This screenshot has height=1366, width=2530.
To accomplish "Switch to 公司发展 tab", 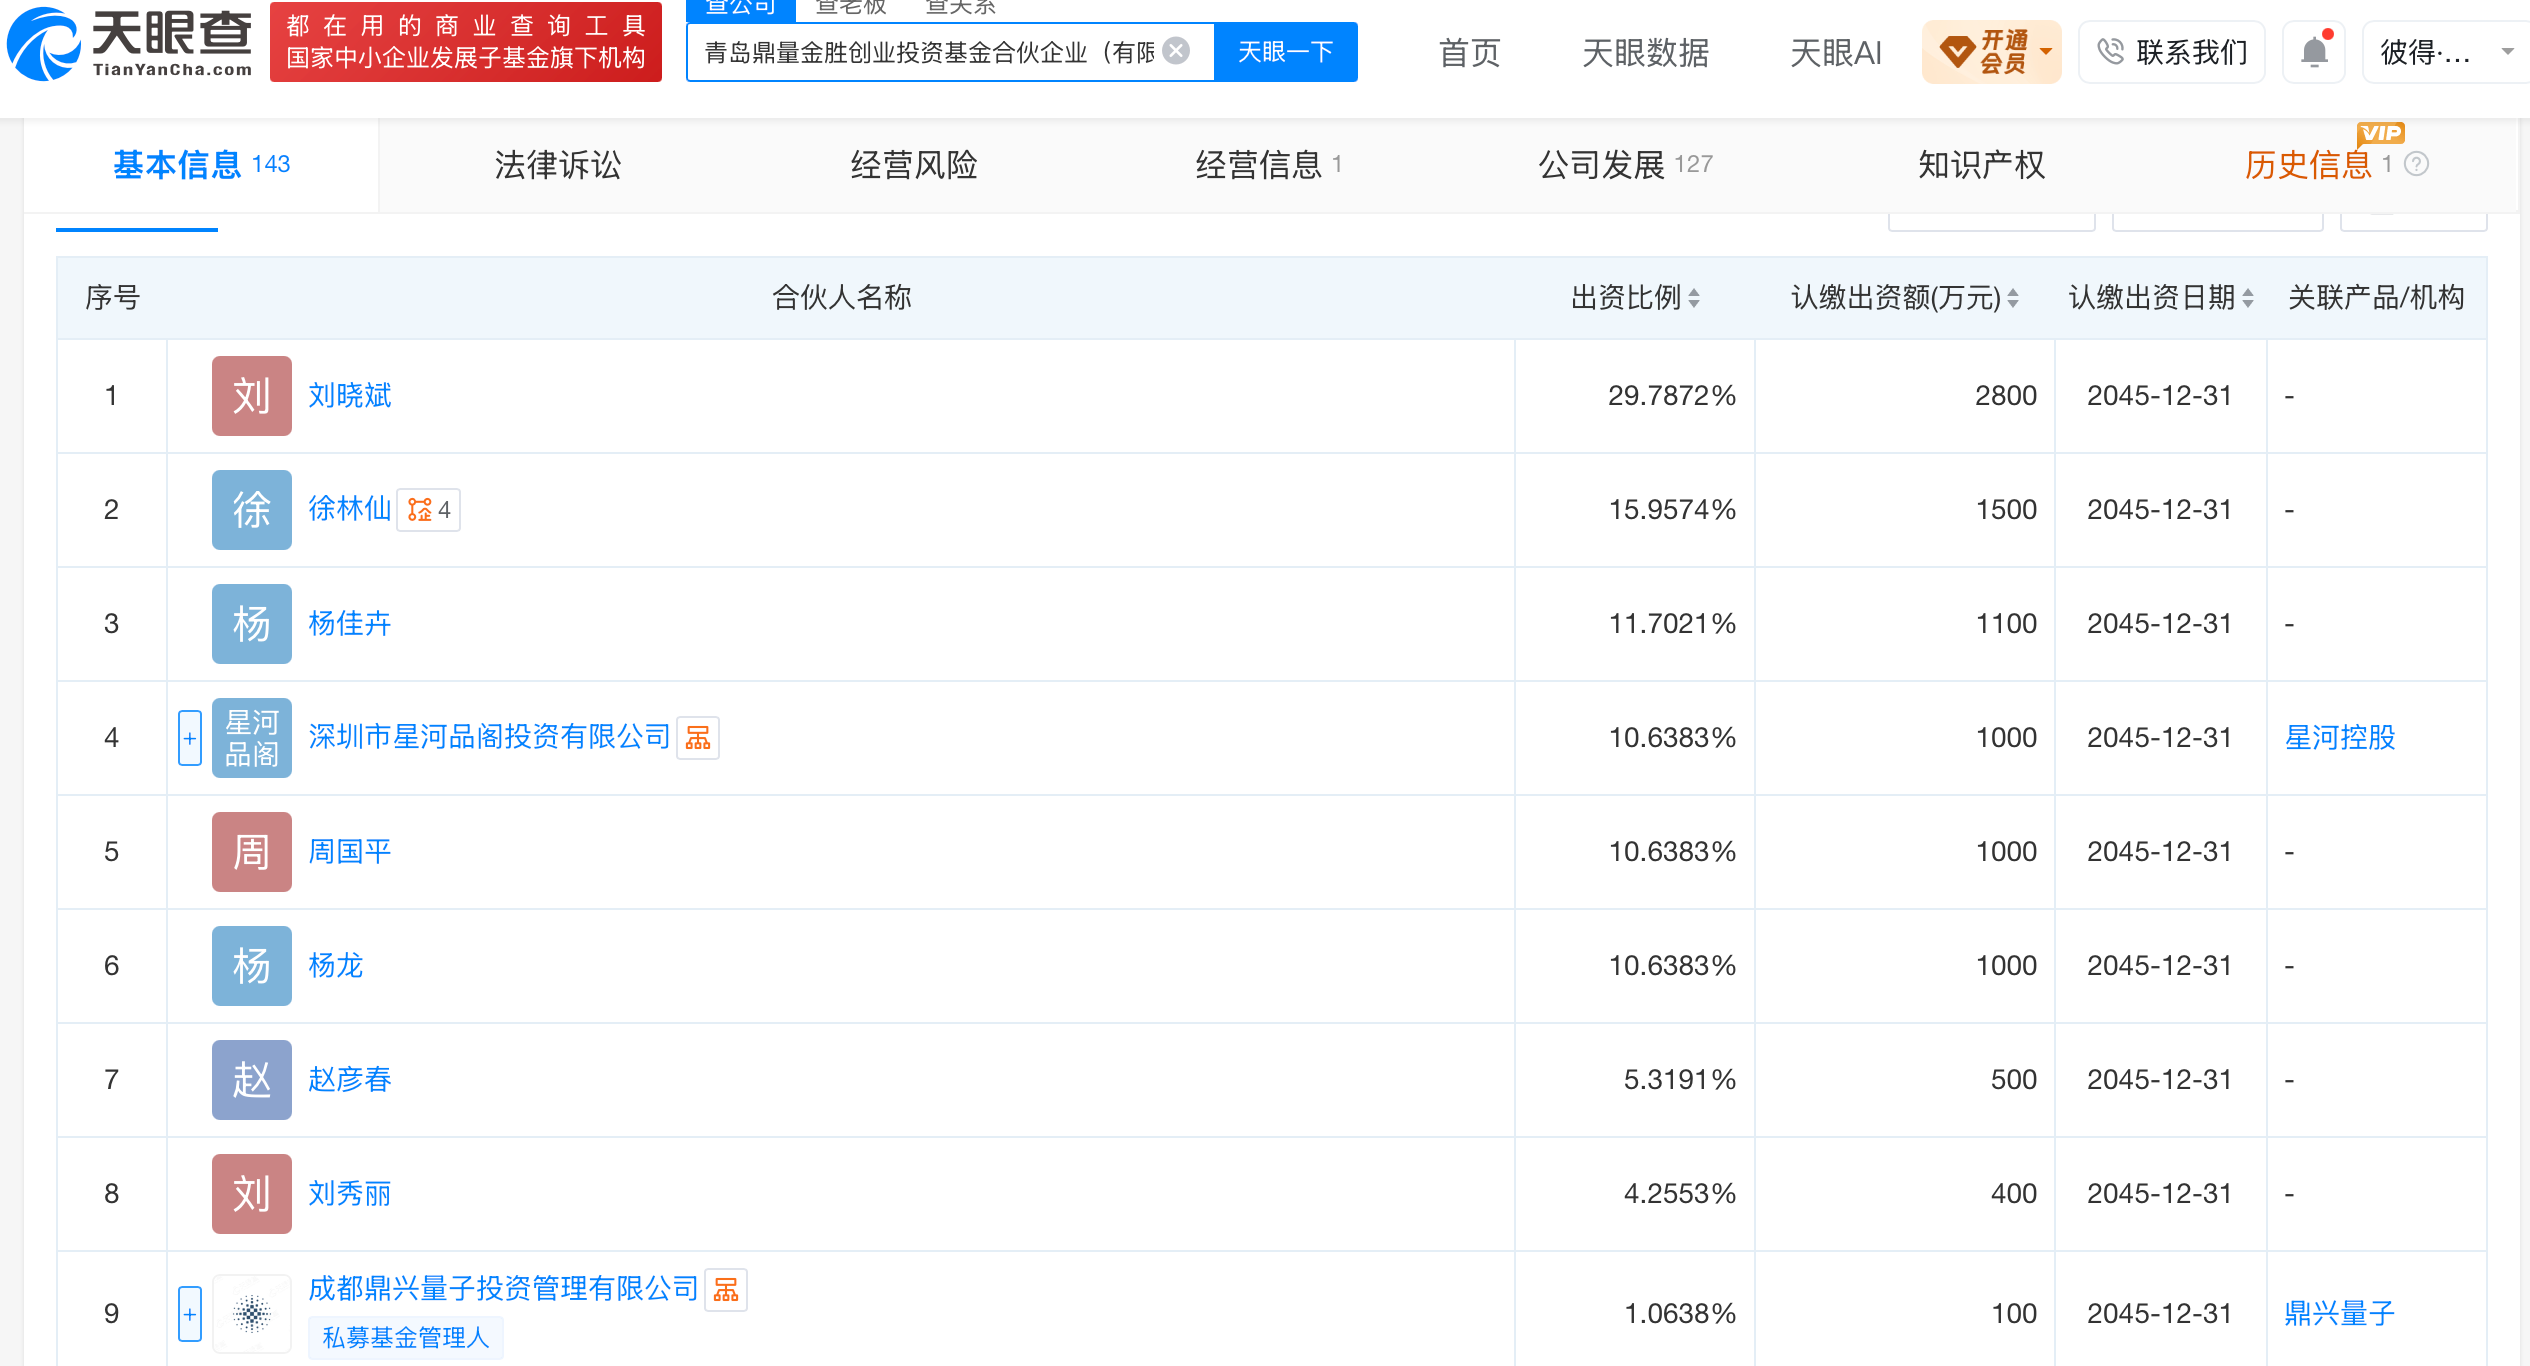I will [1624, 165].
